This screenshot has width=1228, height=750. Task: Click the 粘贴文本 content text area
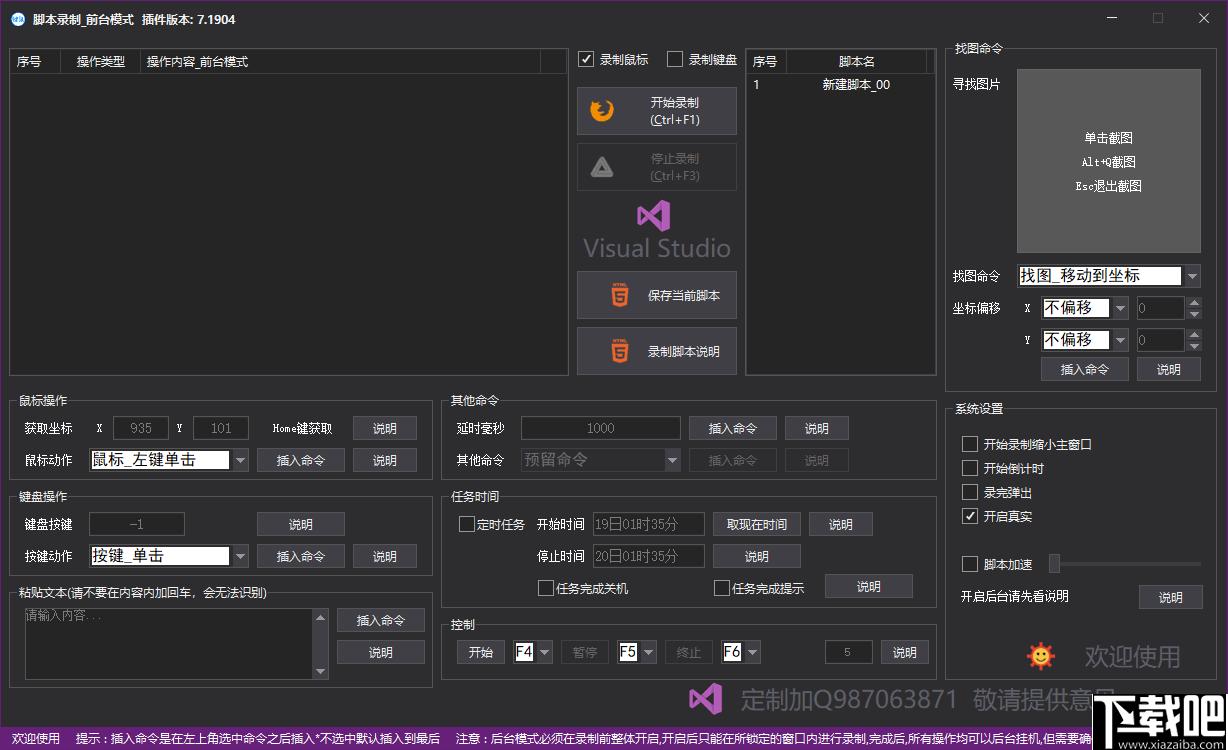click(169, 644)
